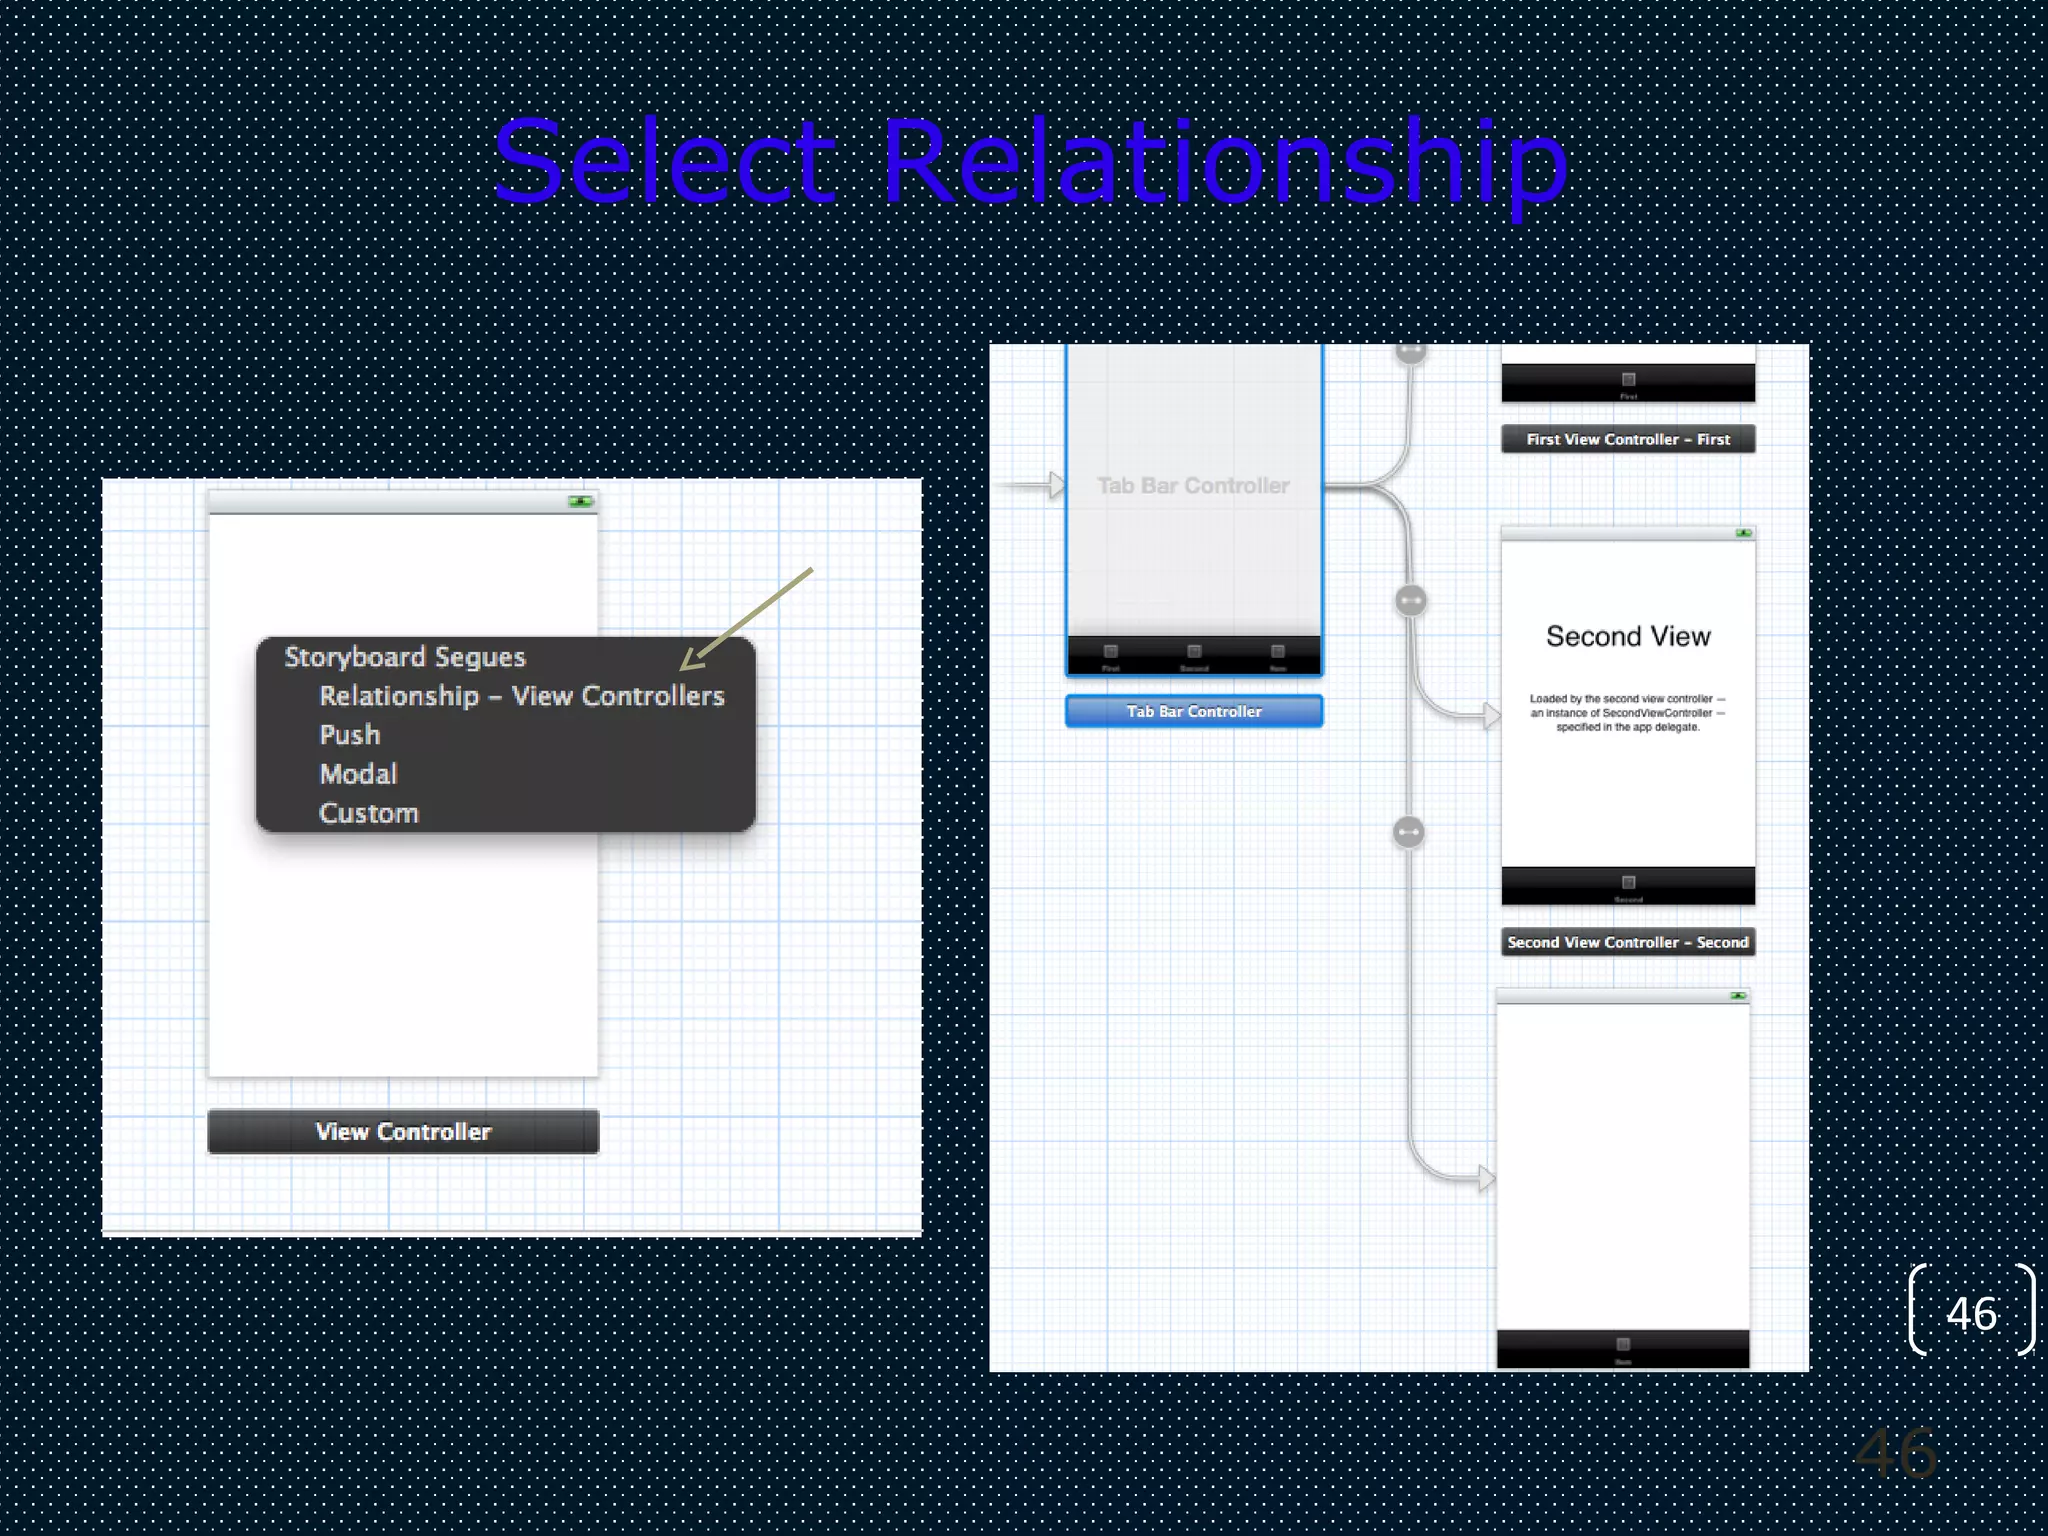Click the segue arrowhead entering Second View scene
Screen dimensions: 2048x1536
pos(1491,715)
